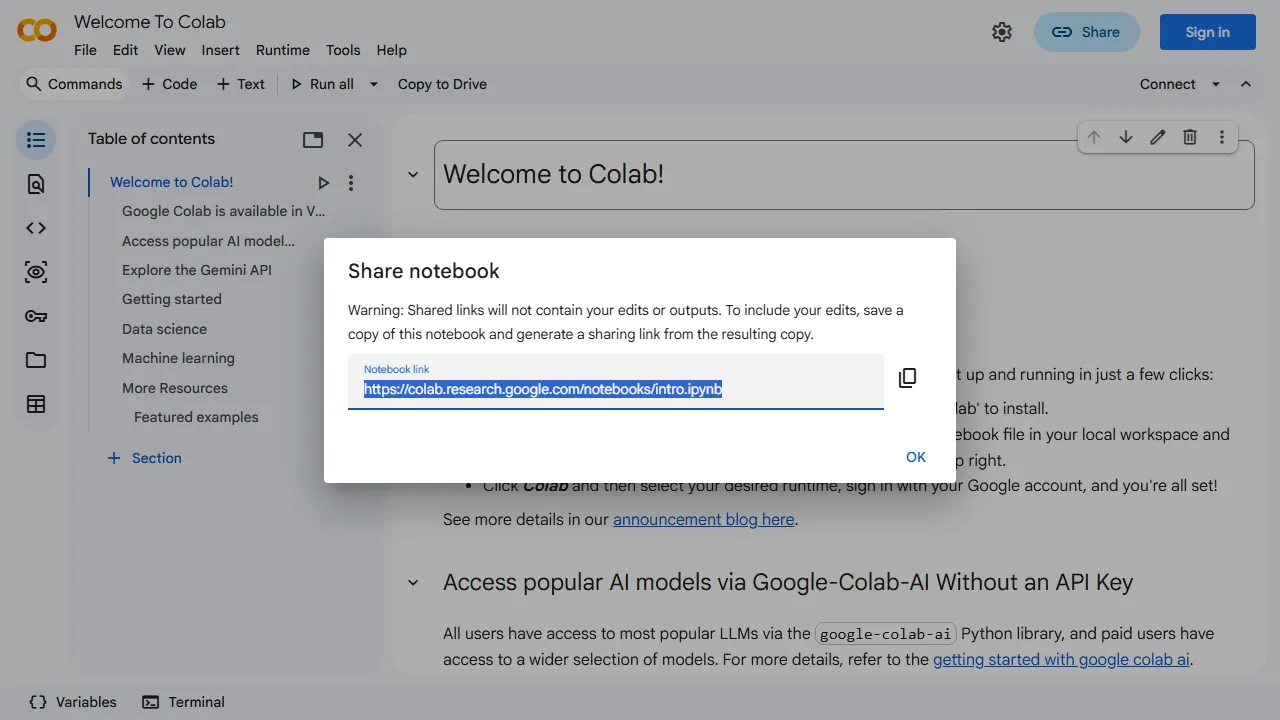Open the announcement blog here link
1280x720 pixels.
tap(704, 519)
